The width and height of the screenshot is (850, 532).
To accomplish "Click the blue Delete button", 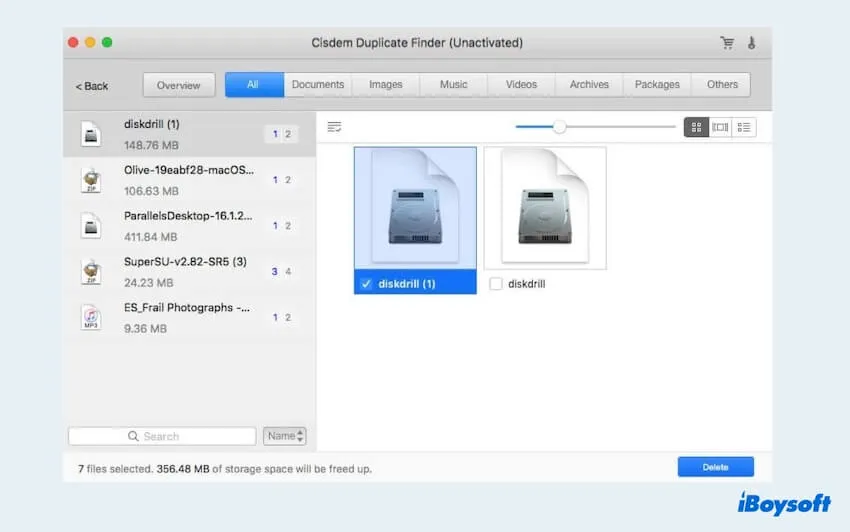I will click(x=716, y=467).
